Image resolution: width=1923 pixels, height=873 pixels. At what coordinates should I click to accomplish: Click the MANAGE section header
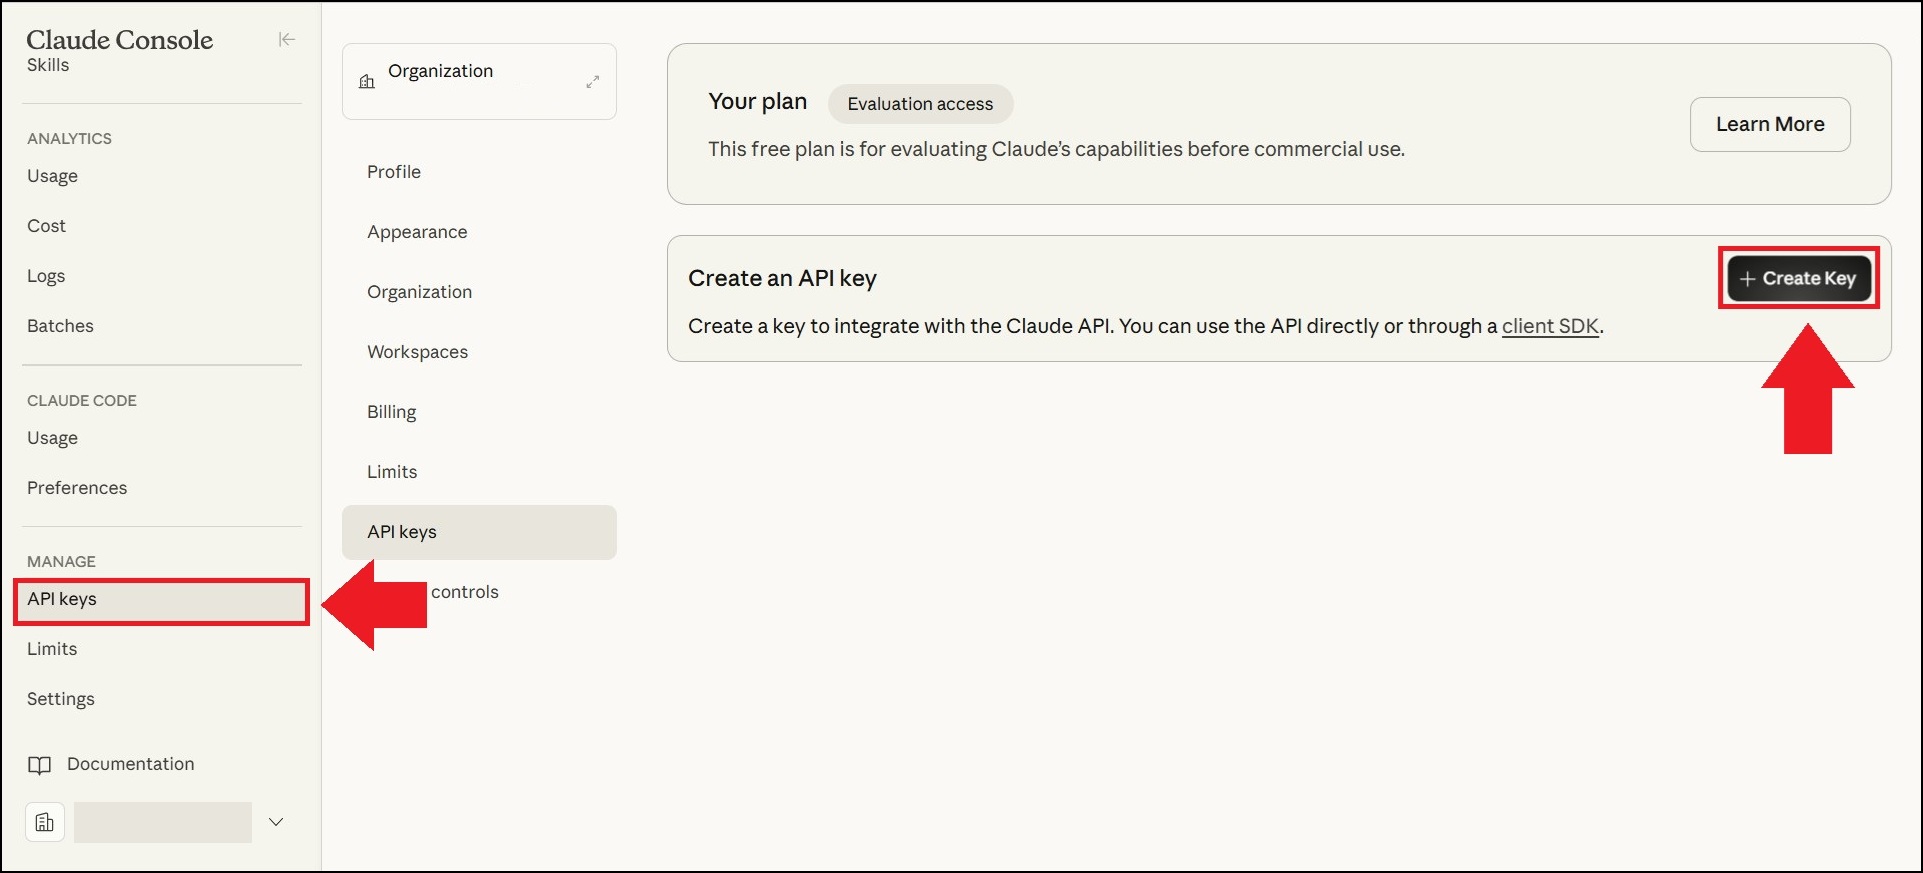pos(61,562)
